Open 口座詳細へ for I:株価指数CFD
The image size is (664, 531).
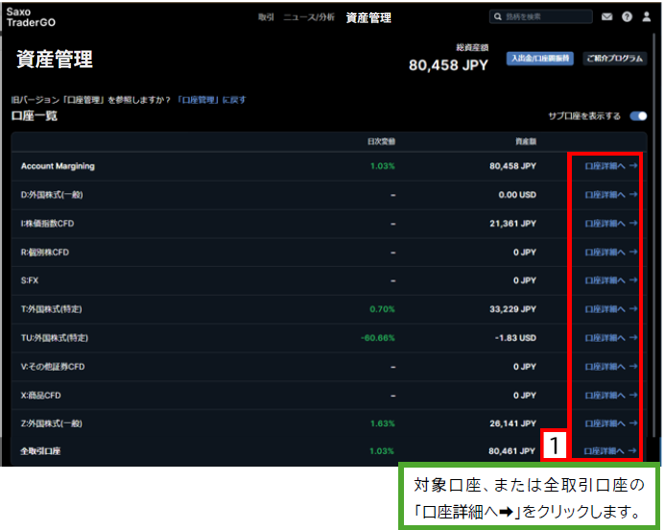[611, 224]
